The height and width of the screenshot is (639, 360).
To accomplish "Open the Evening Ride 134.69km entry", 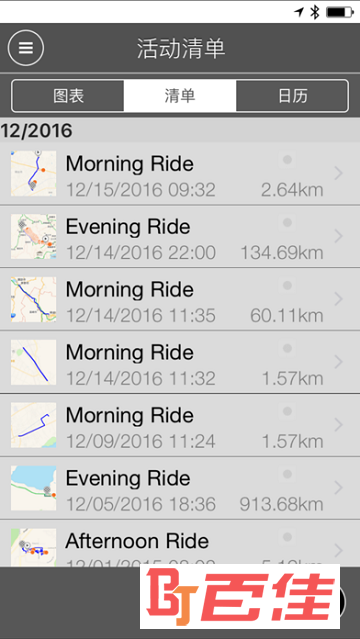I will coord(180,236).
